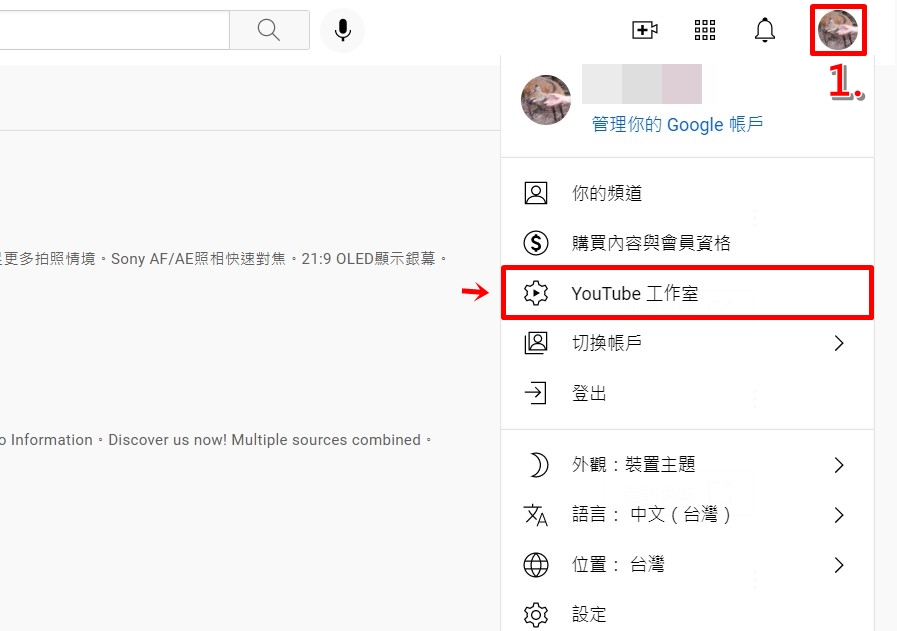The image size is (897, 631).
Task: Expand the 語言 chevron arrow
Action: 839,515
